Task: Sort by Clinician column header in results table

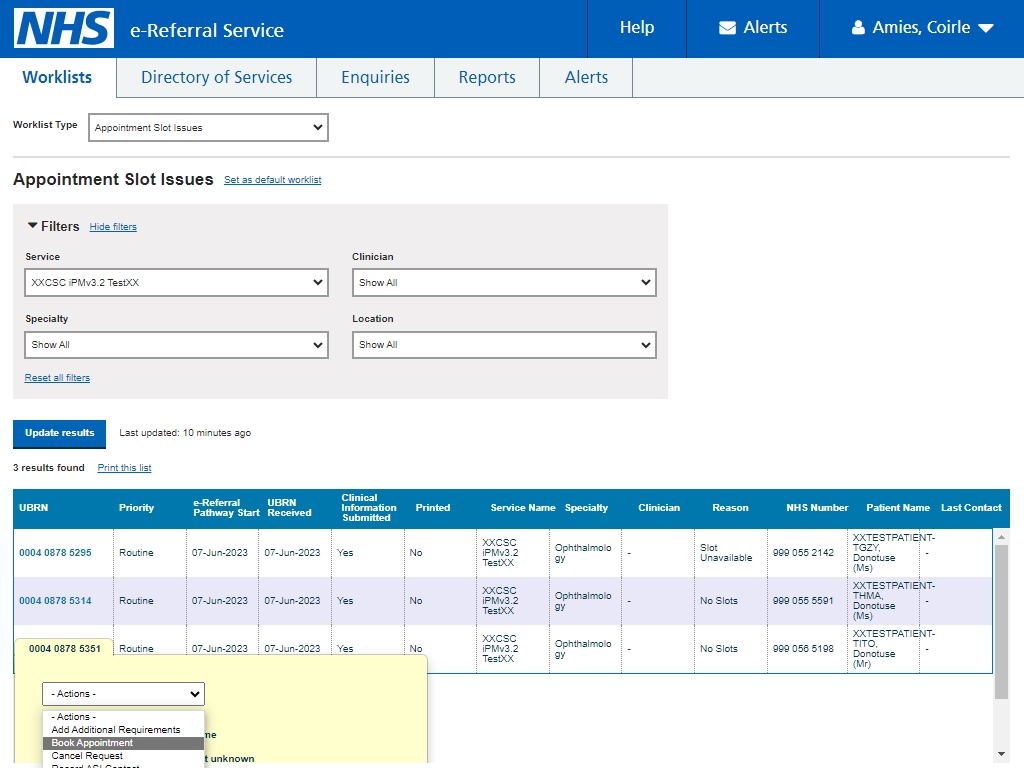Action: [x=659, y=507]
